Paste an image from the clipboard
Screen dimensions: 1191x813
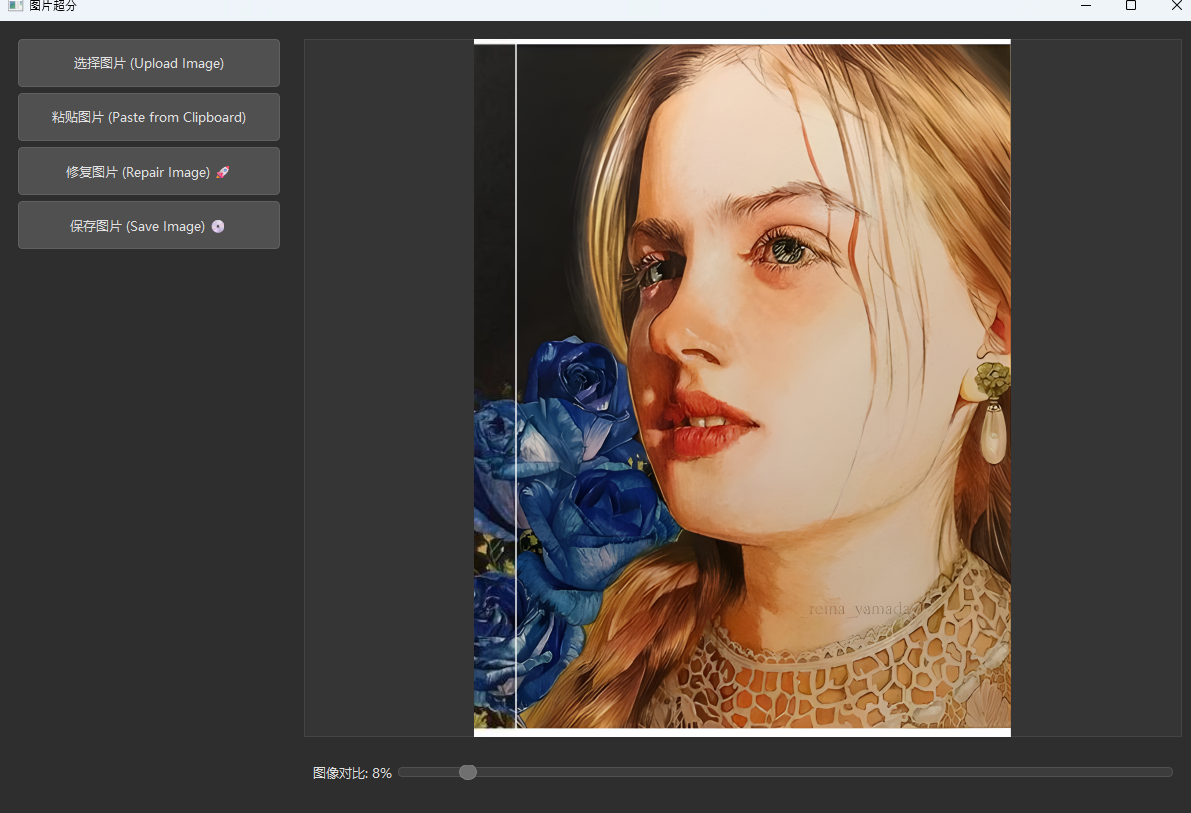pos(149,117)
